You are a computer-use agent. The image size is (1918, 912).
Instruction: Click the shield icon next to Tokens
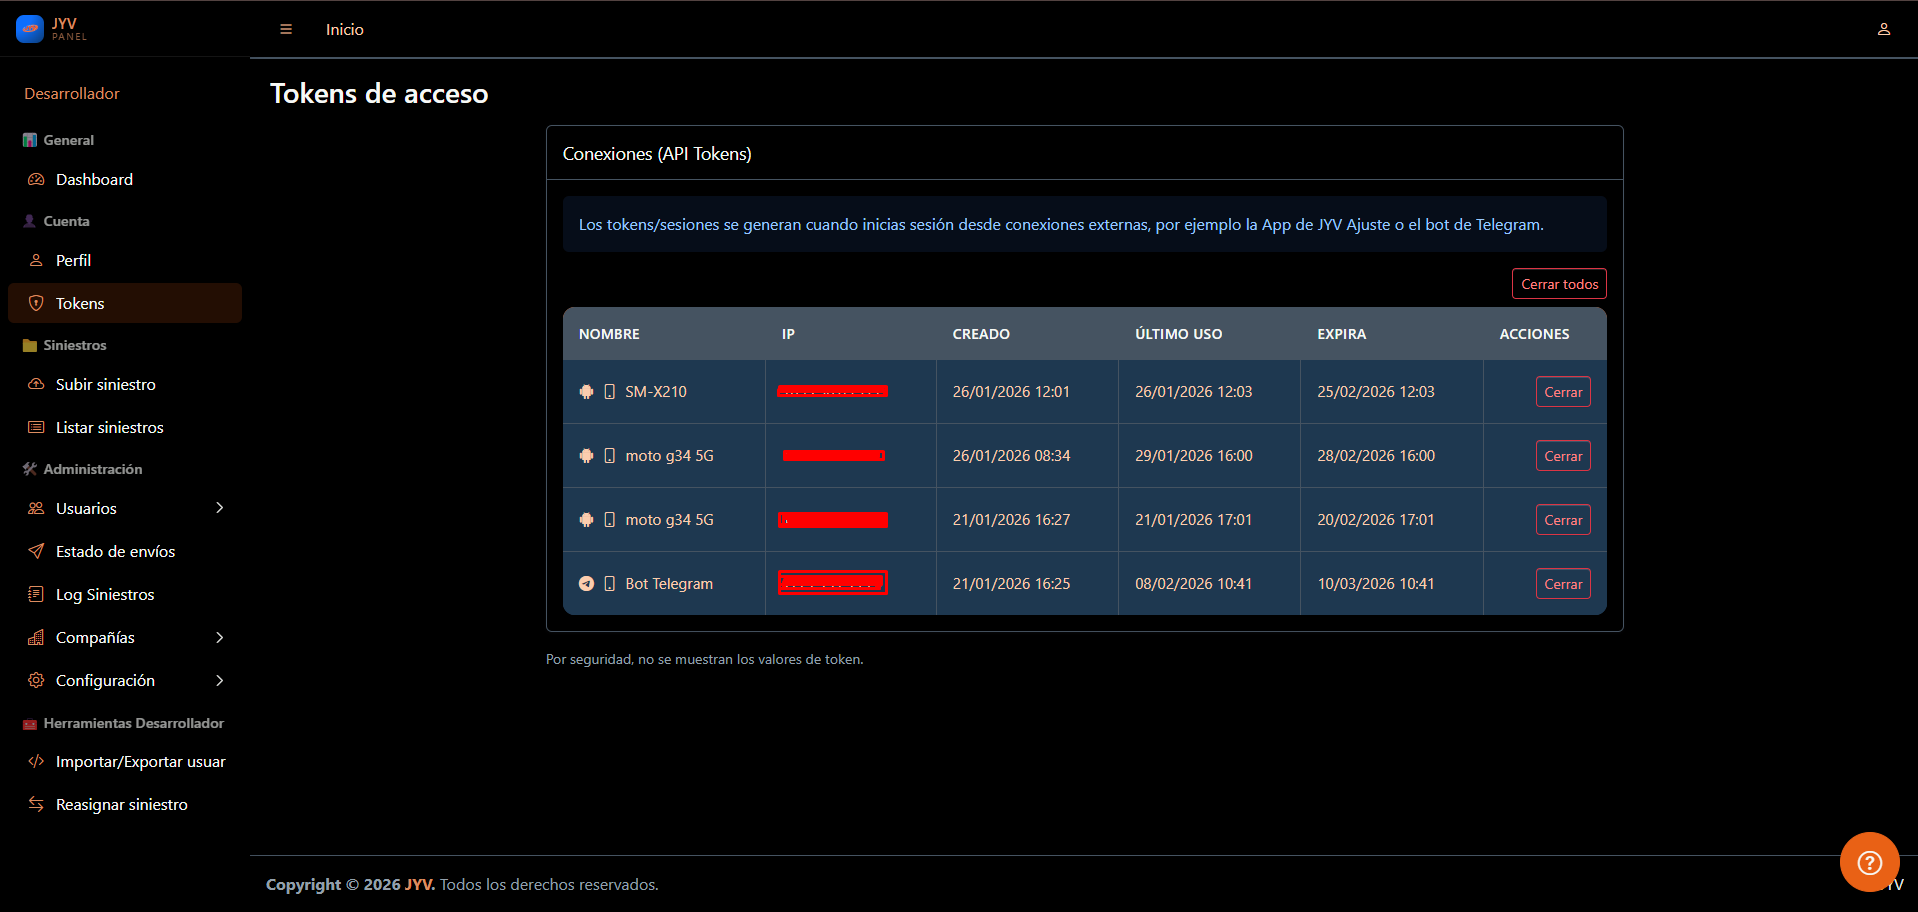point(36,303)
